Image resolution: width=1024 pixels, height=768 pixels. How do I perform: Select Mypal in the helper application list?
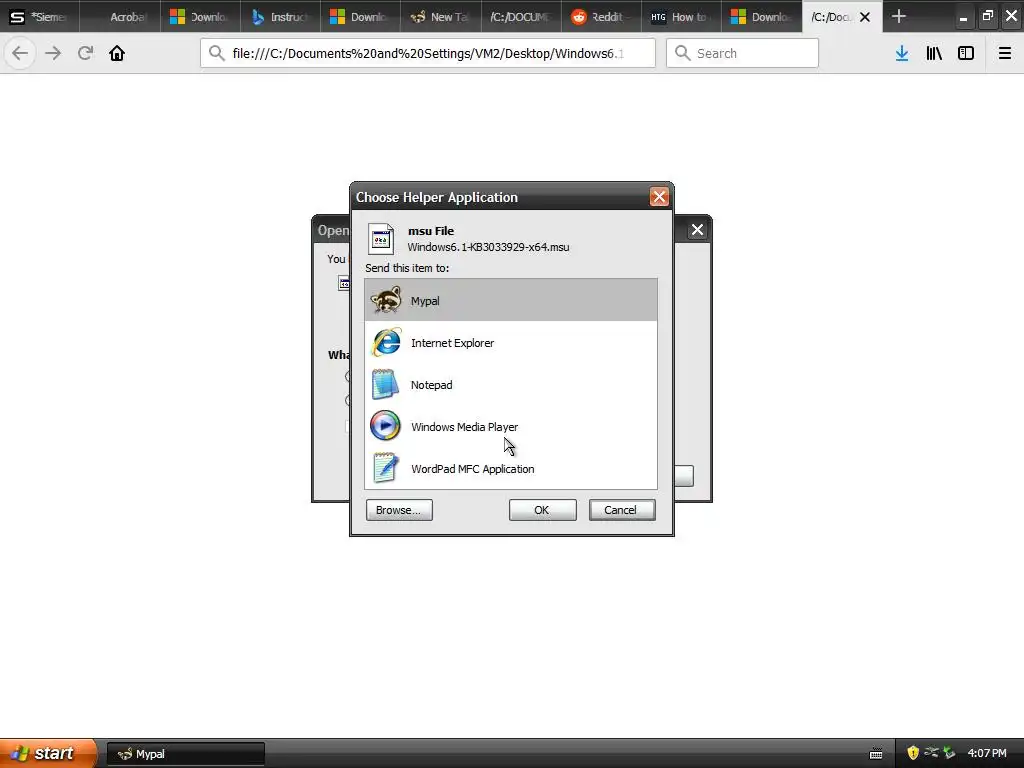(x=511, y=300)
